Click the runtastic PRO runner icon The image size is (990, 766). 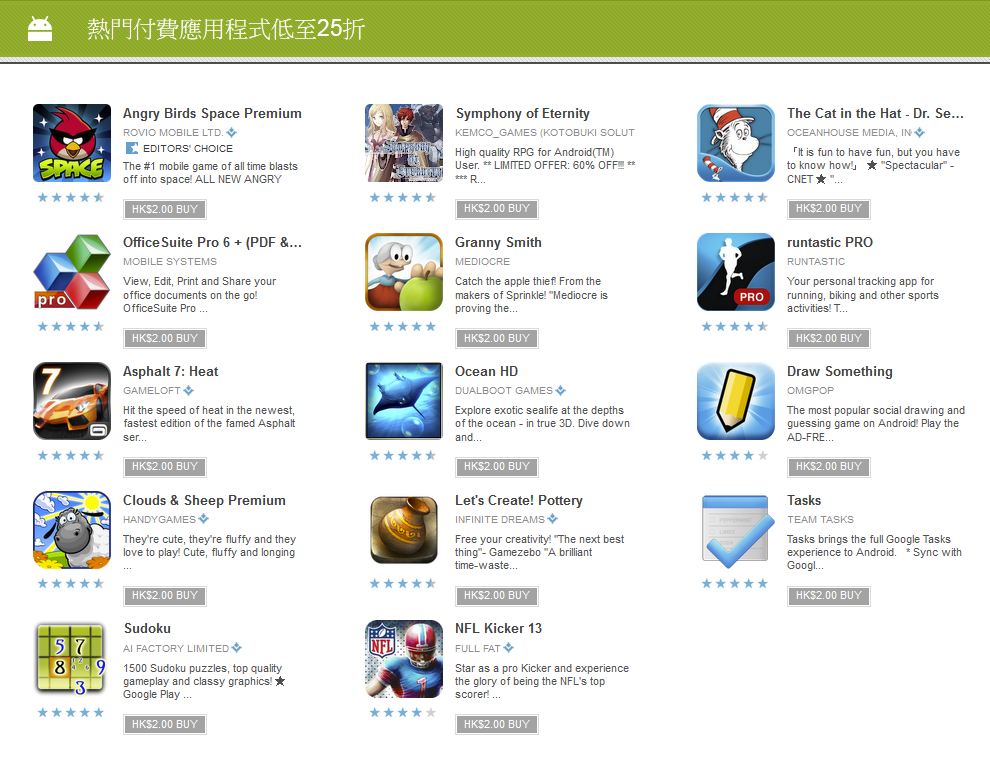click(x=736, y=272)
